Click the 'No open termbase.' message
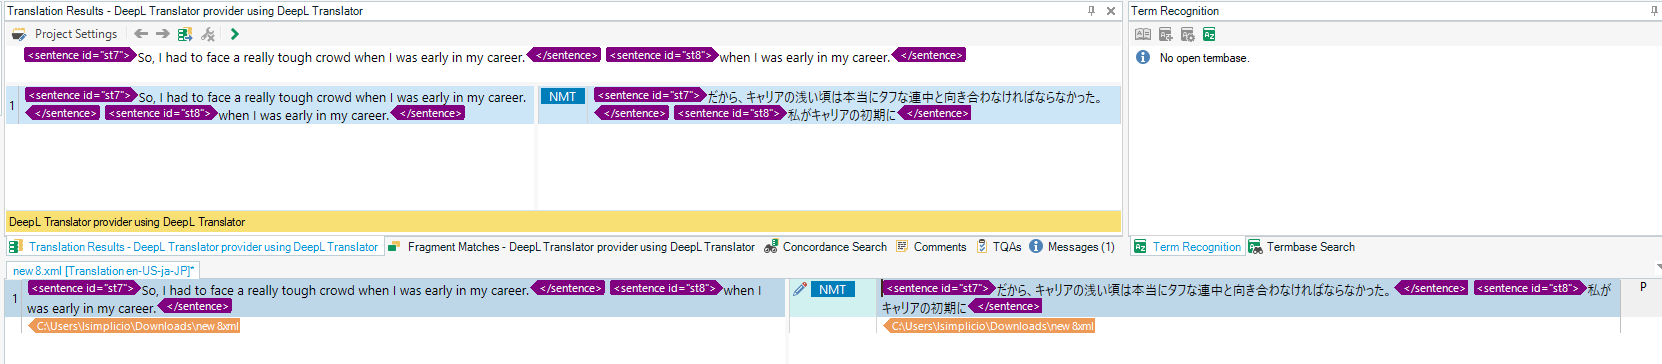 coord(1204,58)
